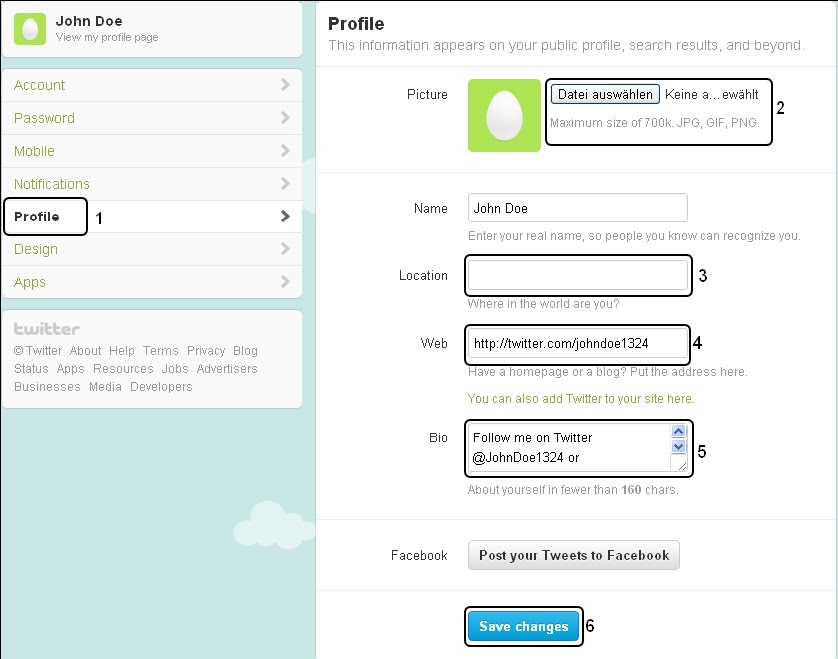Click the green egg profile picture
This screenshot has height=659, width=838.
[x=503, y=115]
